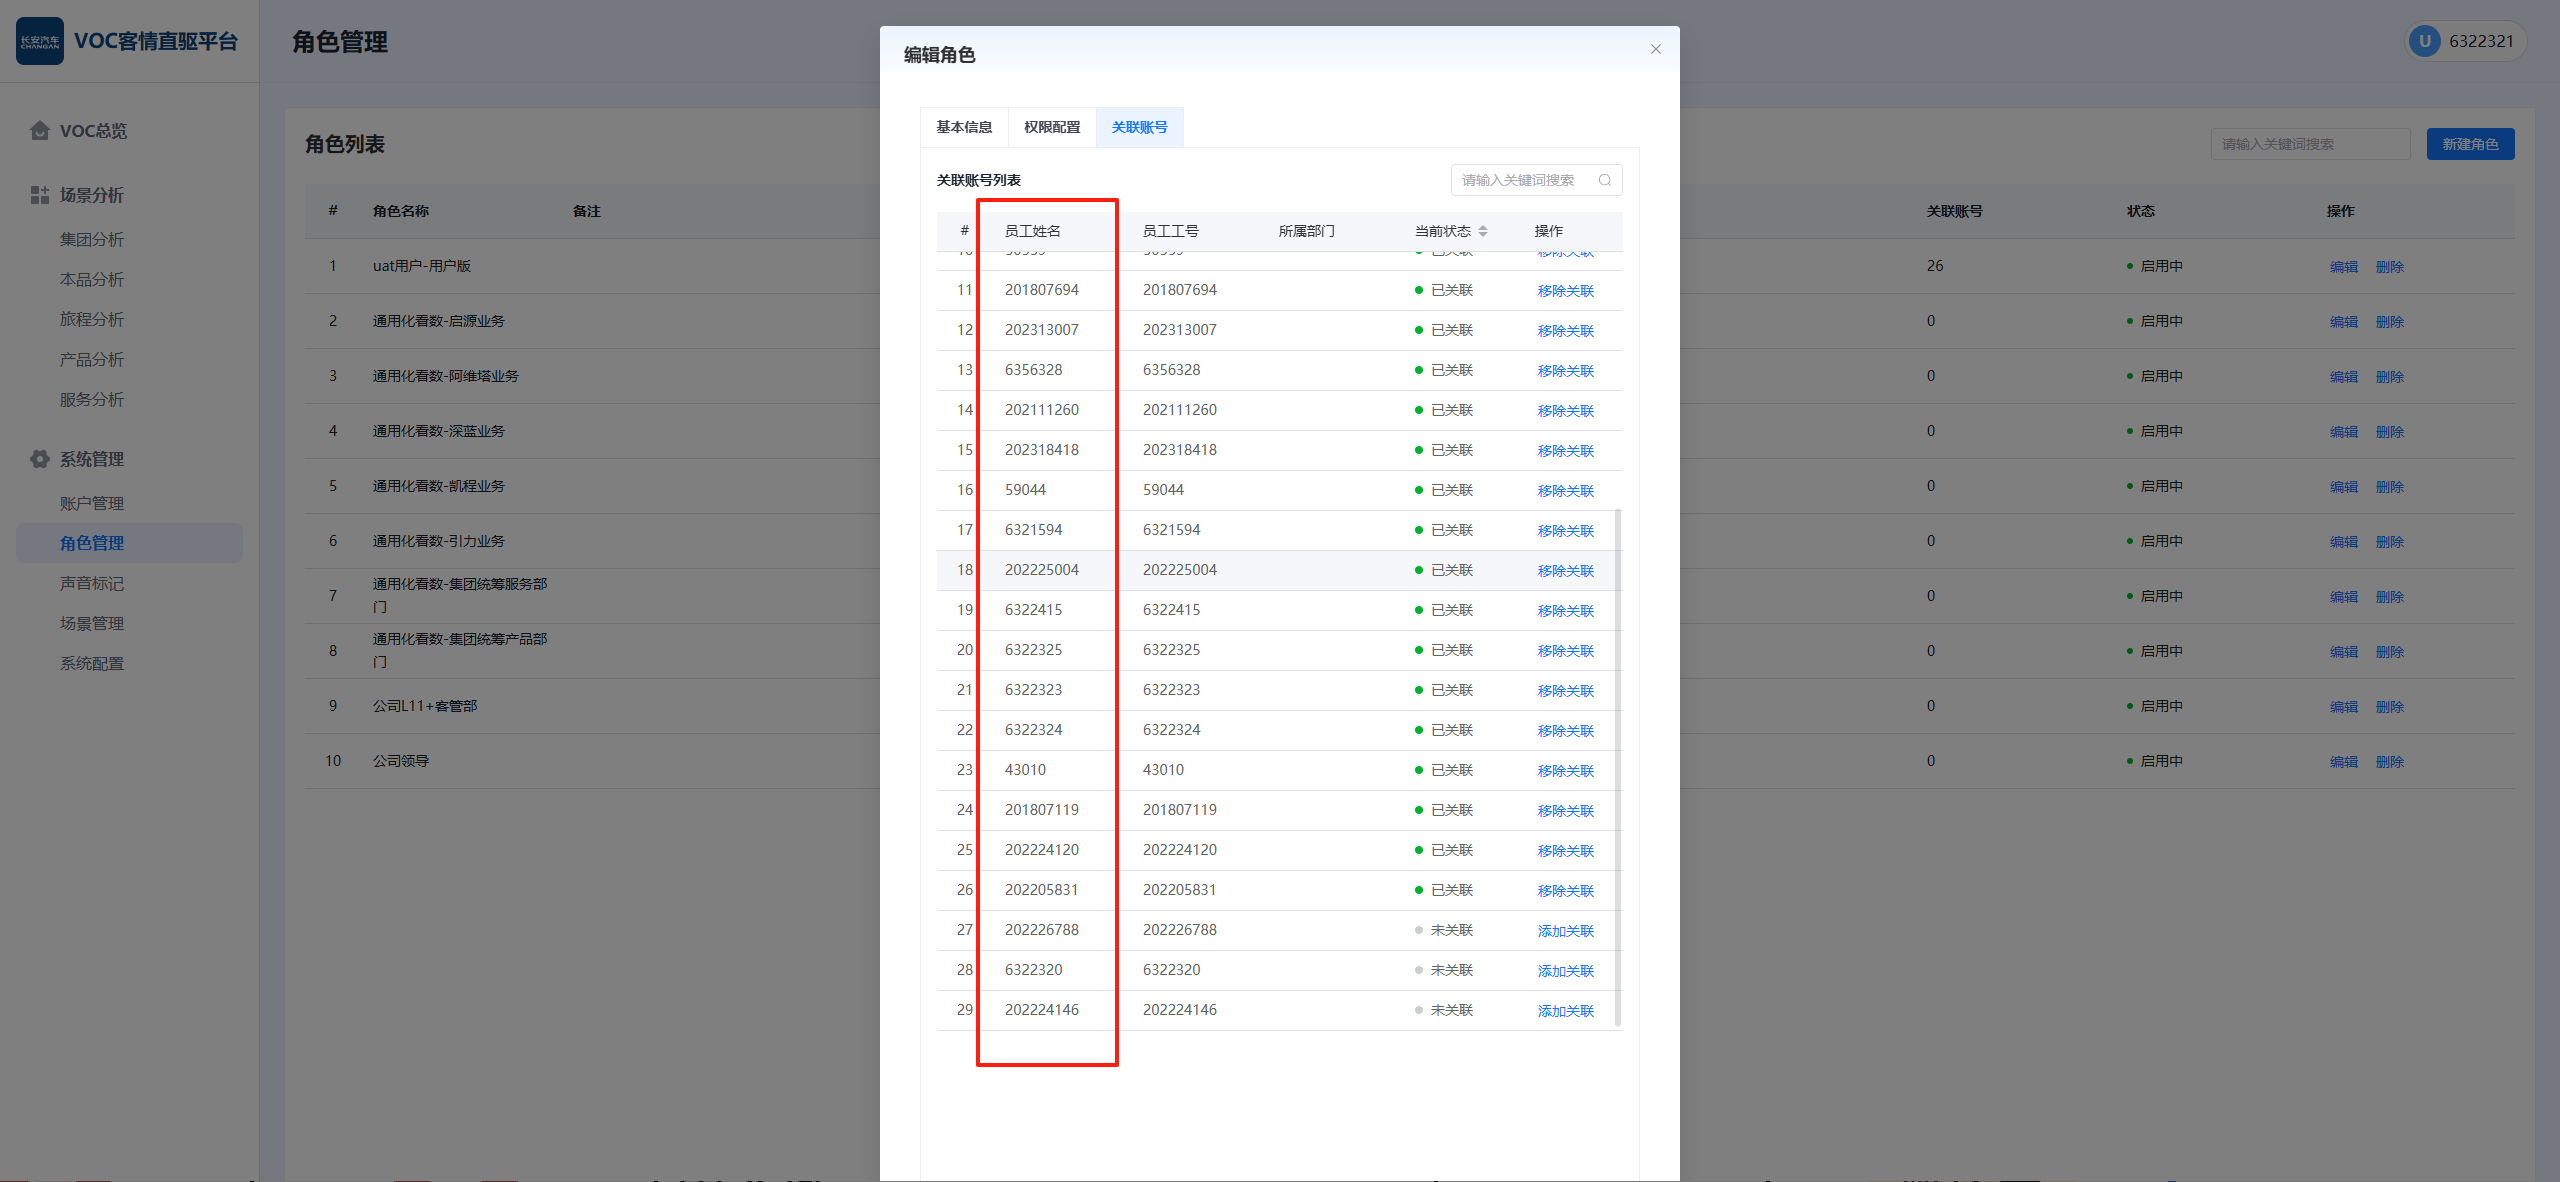Image resolution: width=2560 pixels, height=1182 pixels.
Task: Click the 系统管理 gear icon
Action: (x=40, y=459)
